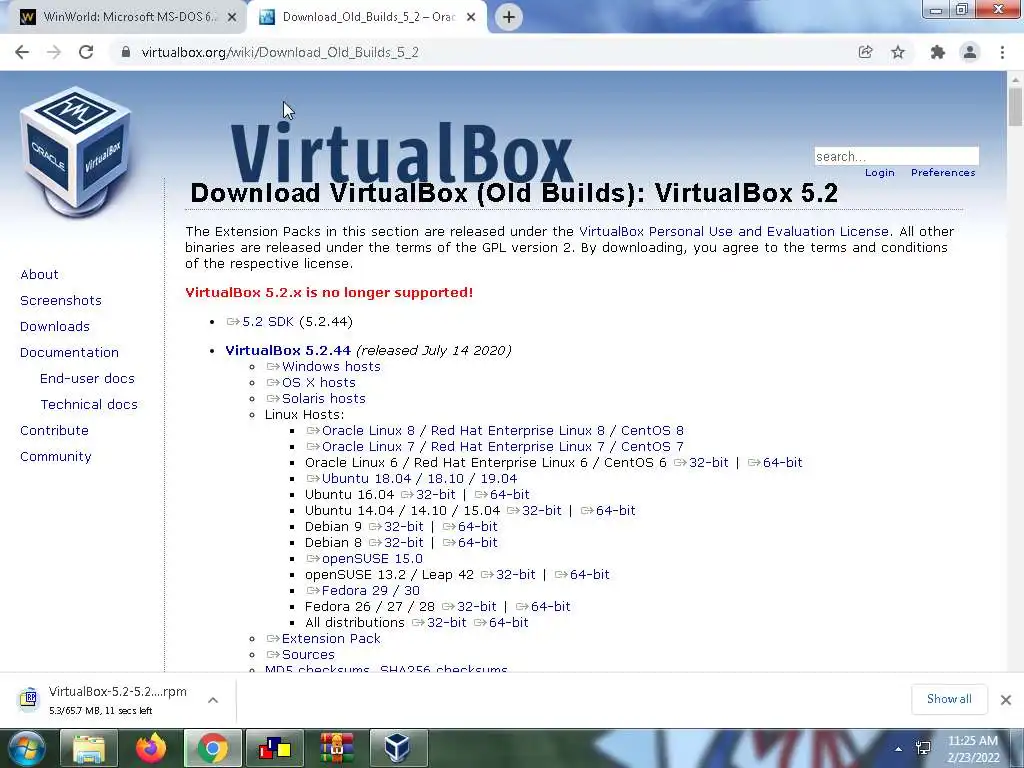This screenshot has width=1024, height=768.
Task: Reload the current page
Action: 86,52
